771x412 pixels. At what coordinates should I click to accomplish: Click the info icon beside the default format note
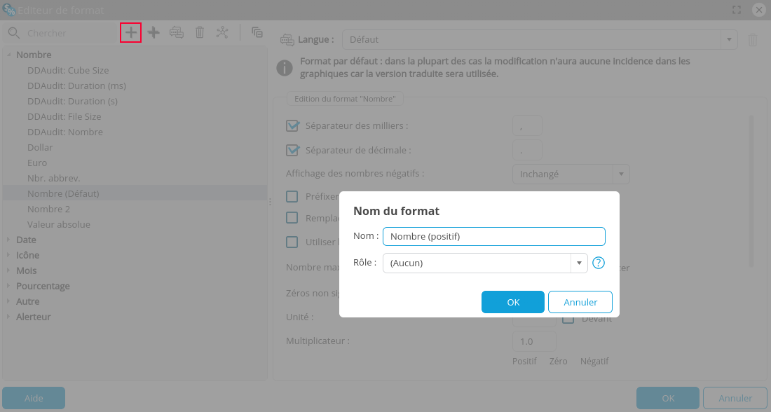[x=284, y=68]
